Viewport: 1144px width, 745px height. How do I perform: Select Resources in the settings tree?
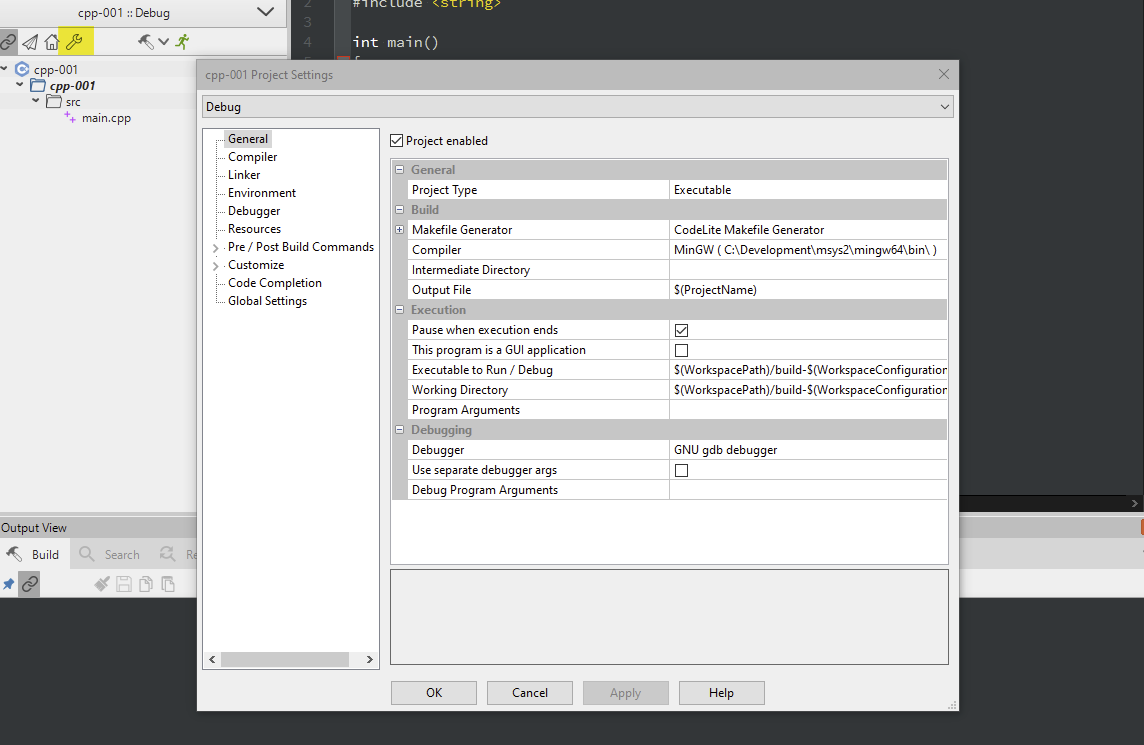(254, 229)
